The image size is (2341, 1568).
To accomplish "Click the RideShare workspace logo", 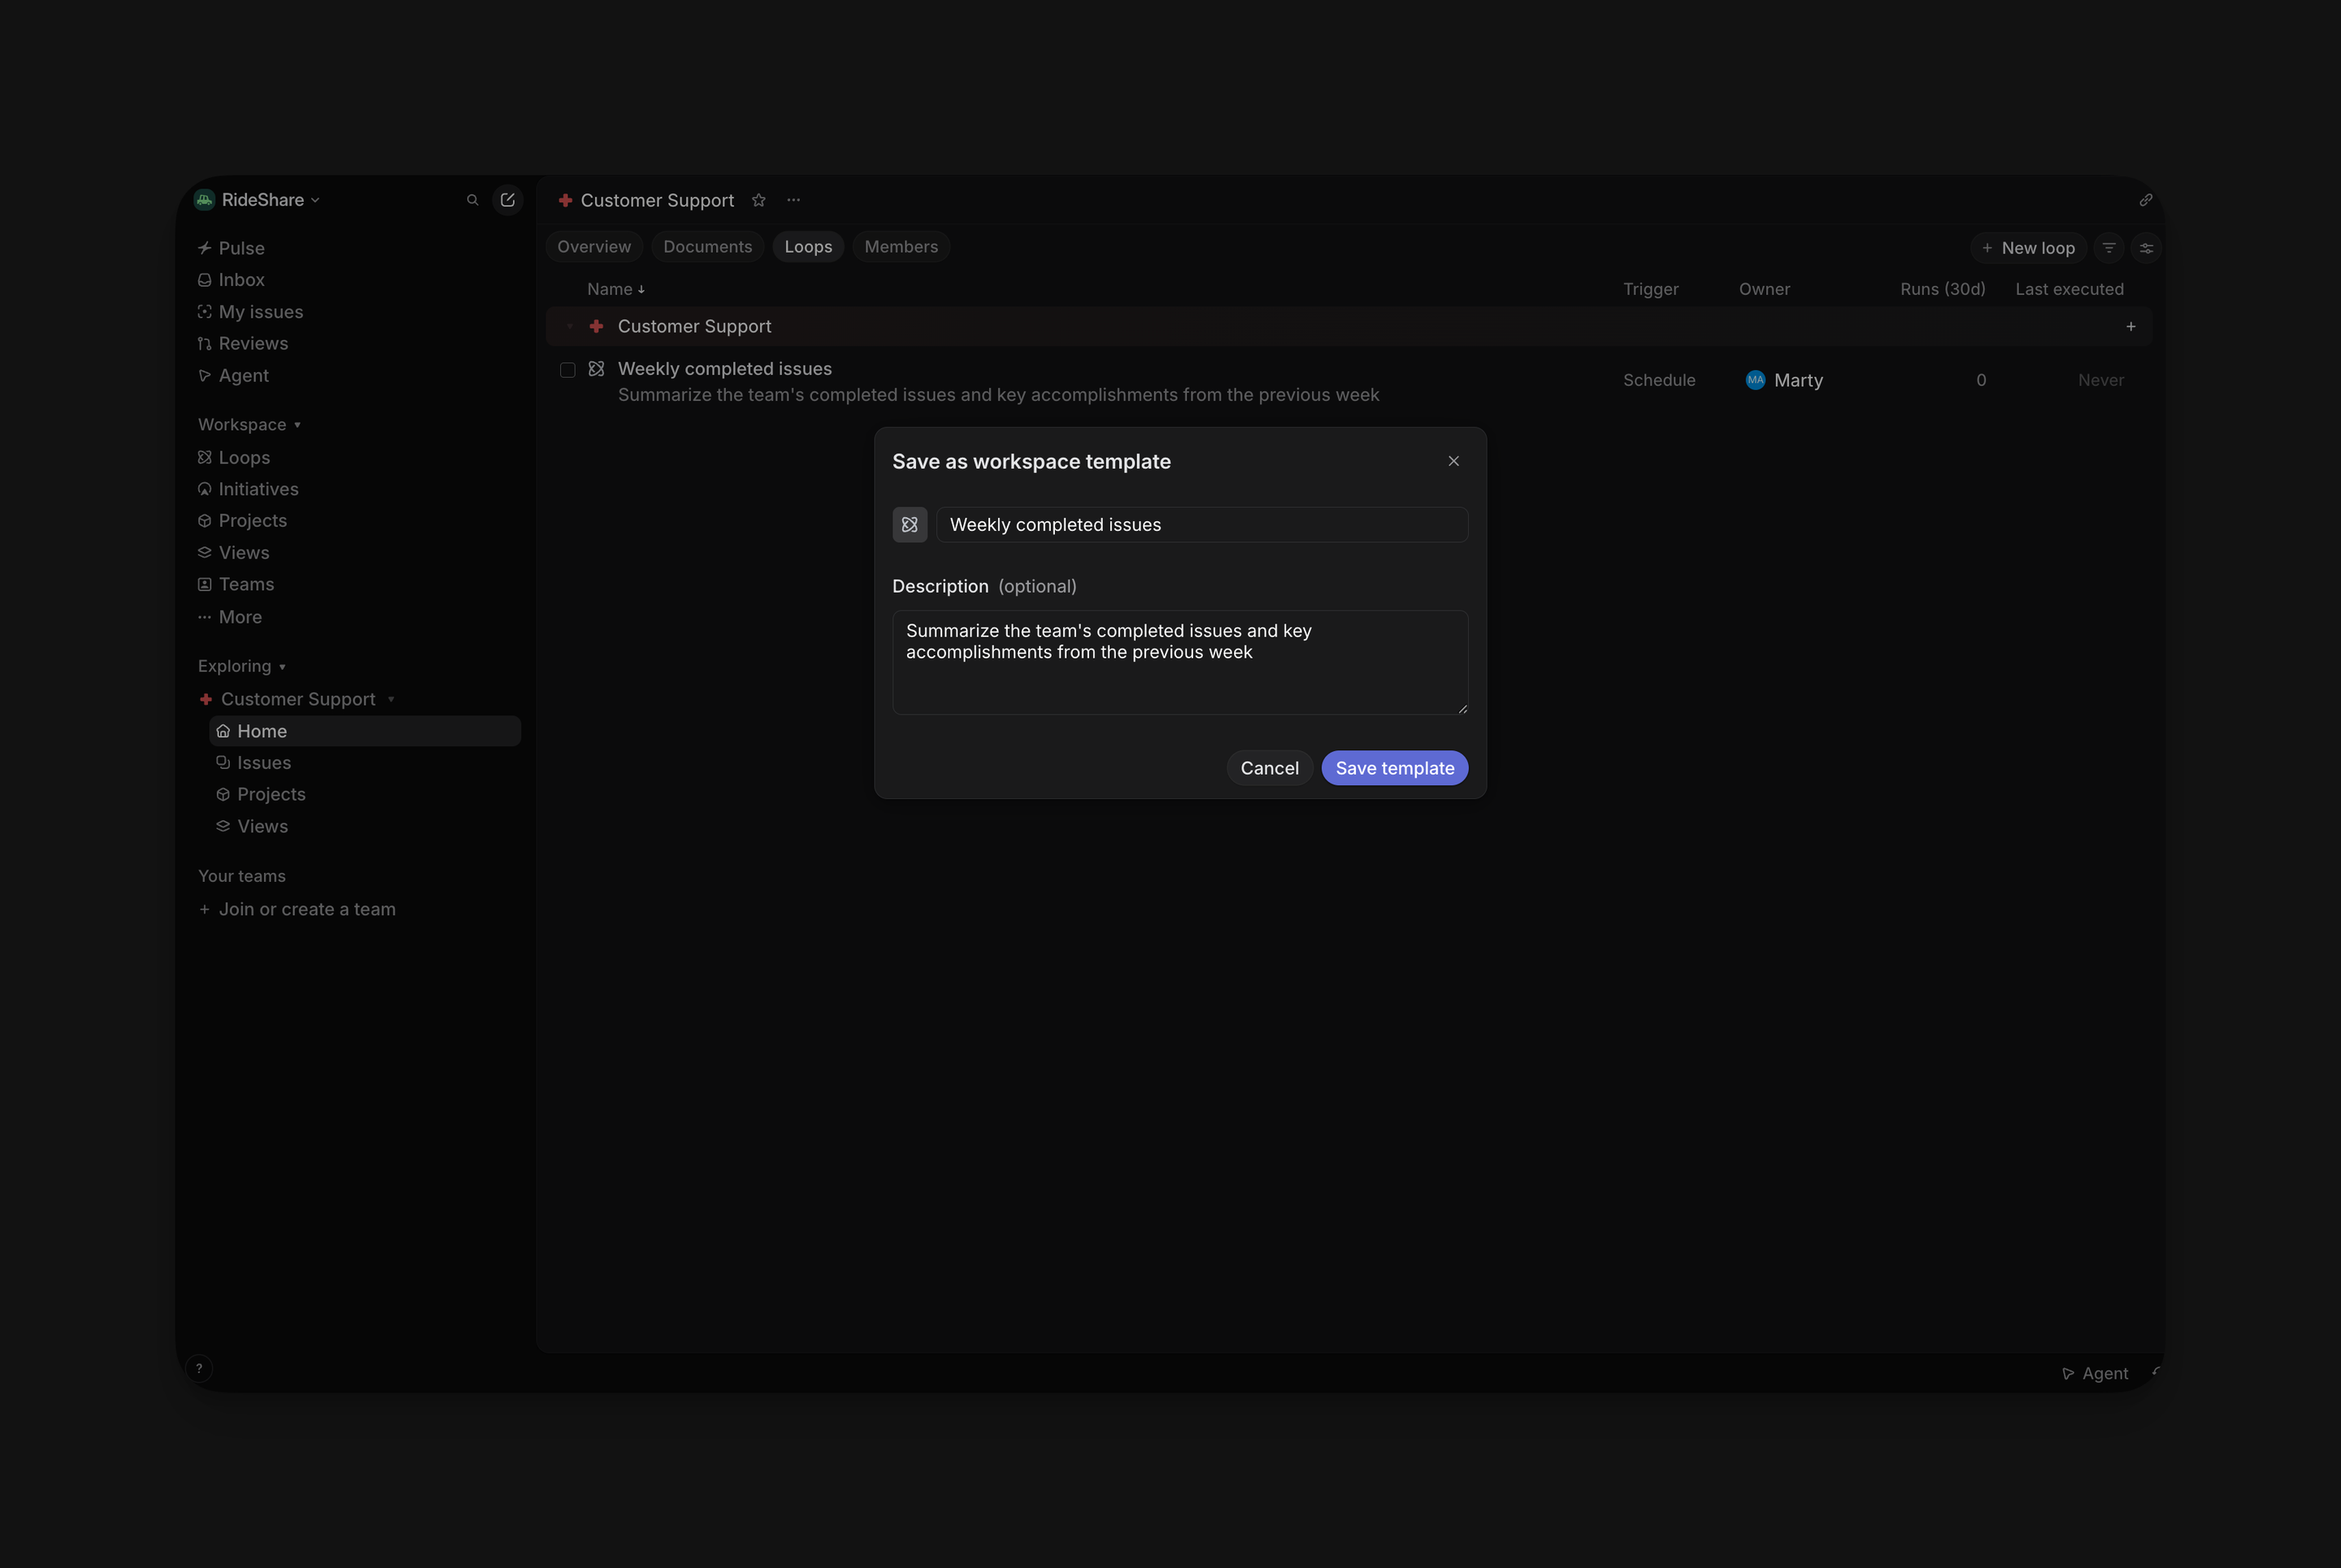I will click(205, 200).
